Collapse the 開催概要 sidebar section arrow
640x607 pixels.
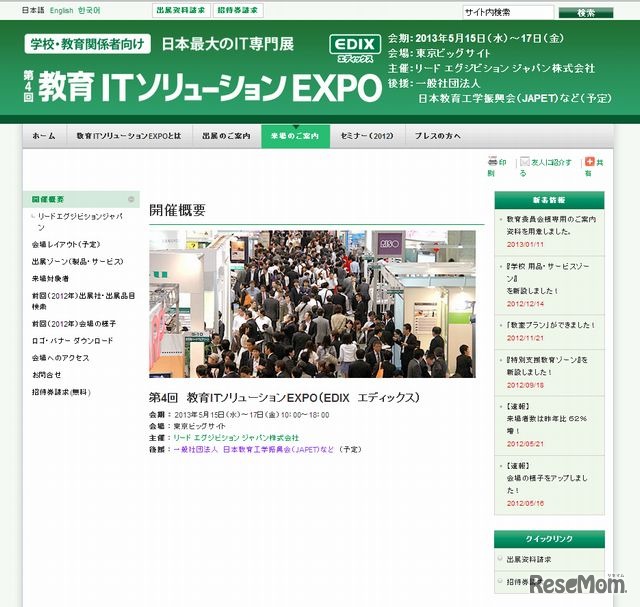[x=131, y=199]
